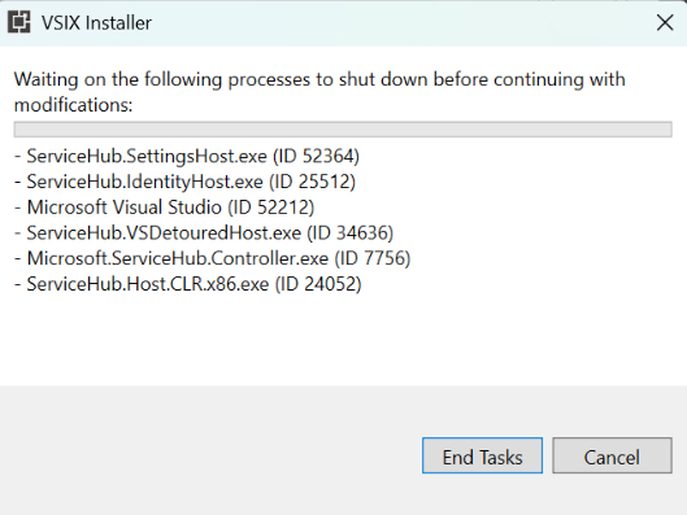Screen dimensions: 687x515
Task: Click the 'Waiting on the following processes' message
Action: click(x=319, y=92)
